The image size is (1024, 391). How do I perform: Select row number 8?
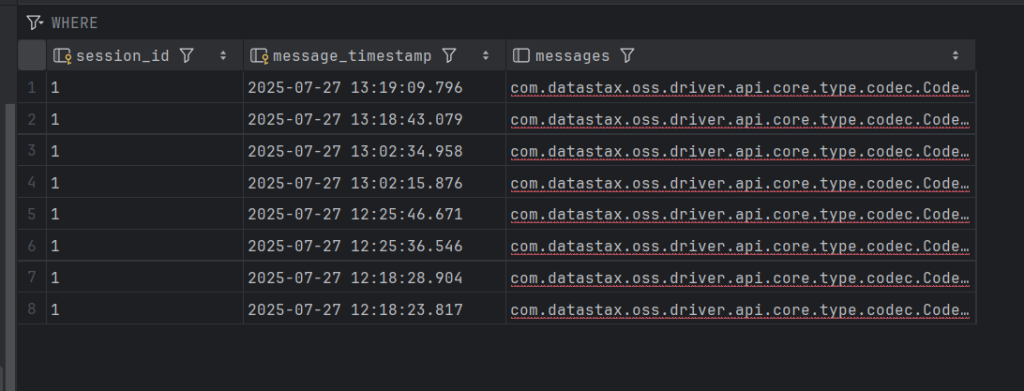pyautogui.click(x=31, y=309)
